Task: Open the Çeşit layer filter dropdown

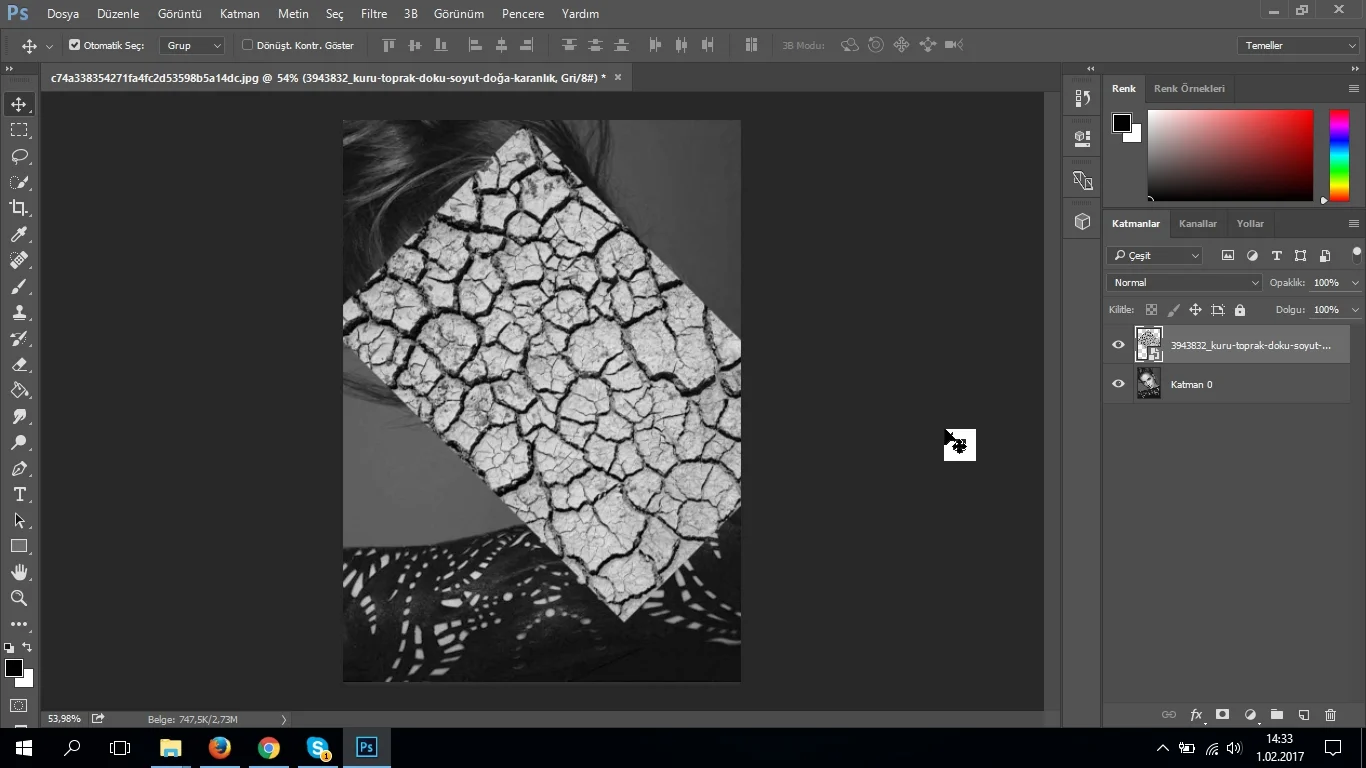Action: [1154, 256]
